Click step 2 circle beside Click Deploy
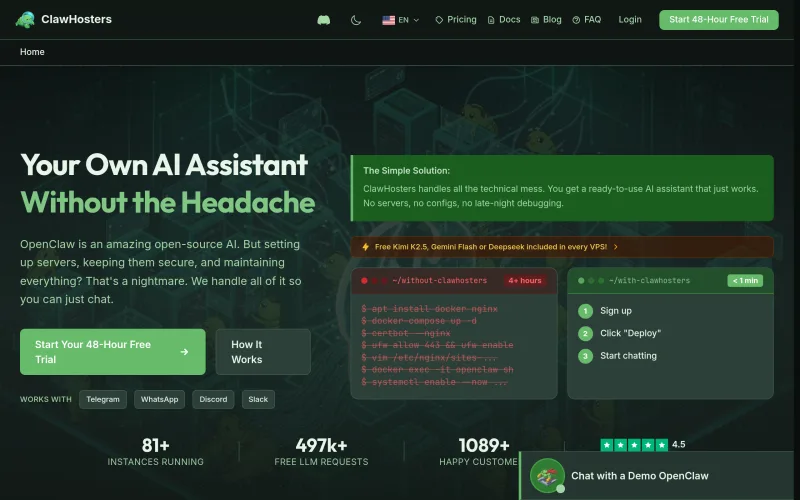 click(585, 334)
